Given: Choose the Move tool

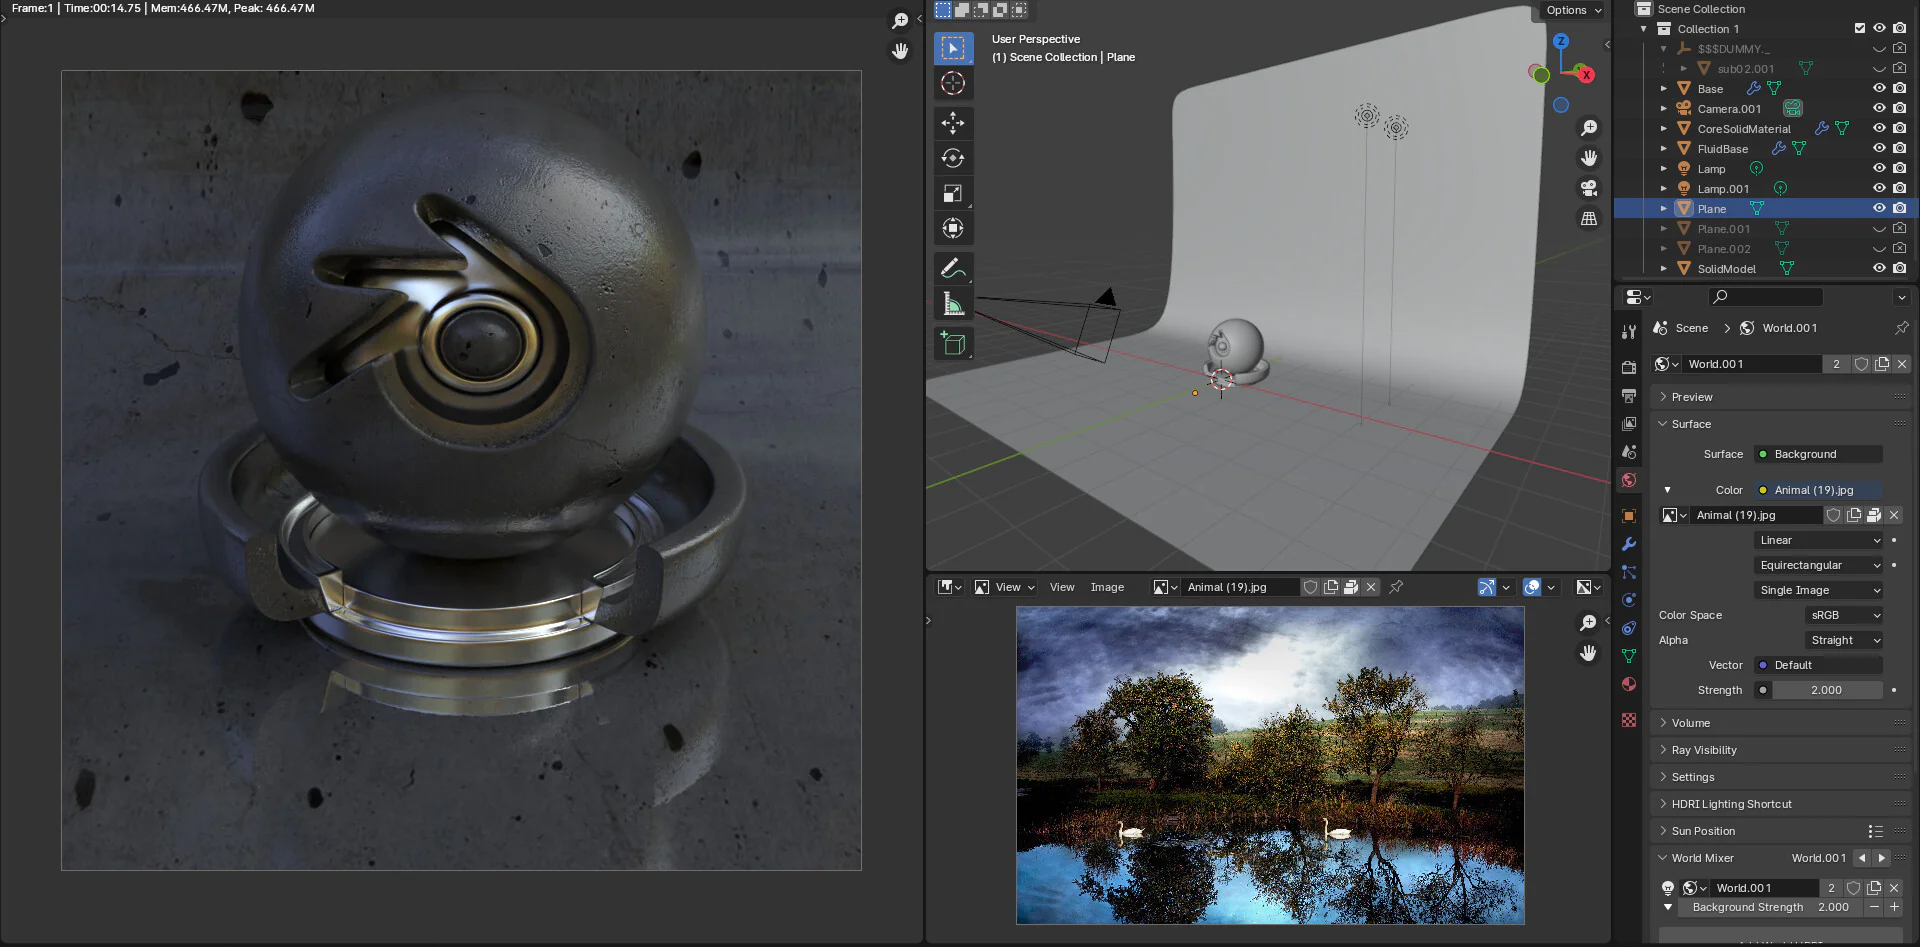Looking at the screenshot, I should point(953,123).
